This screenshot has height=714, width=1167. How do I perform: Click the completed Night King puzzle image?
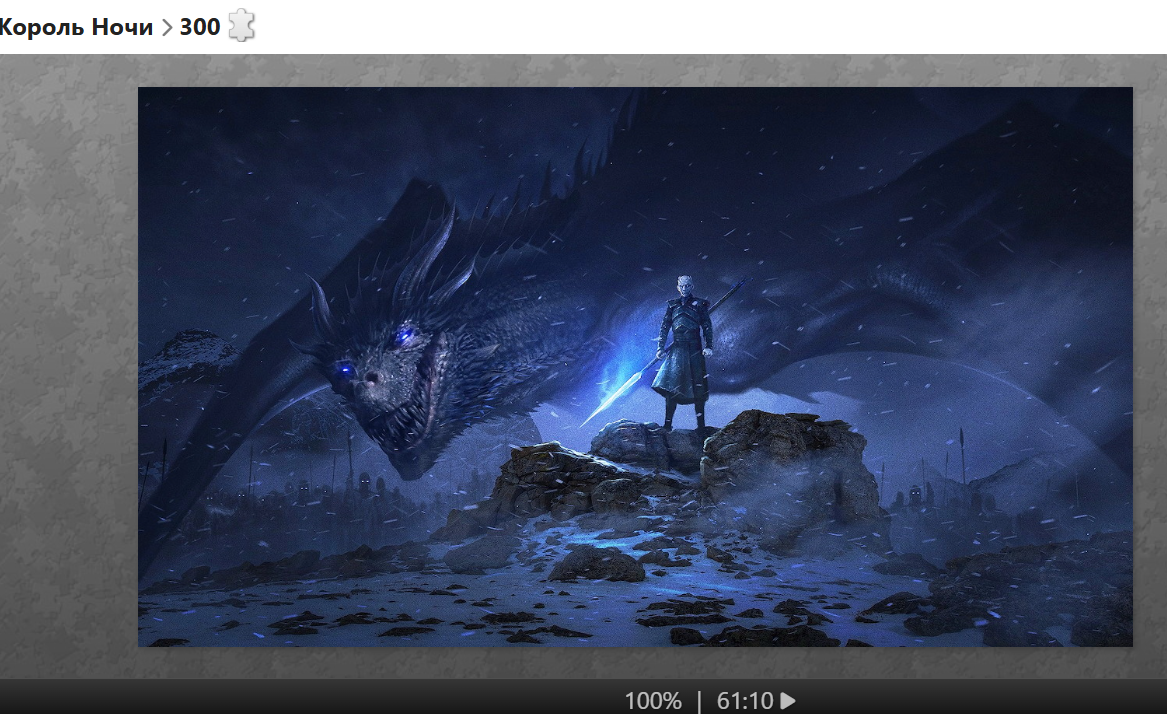635,366
